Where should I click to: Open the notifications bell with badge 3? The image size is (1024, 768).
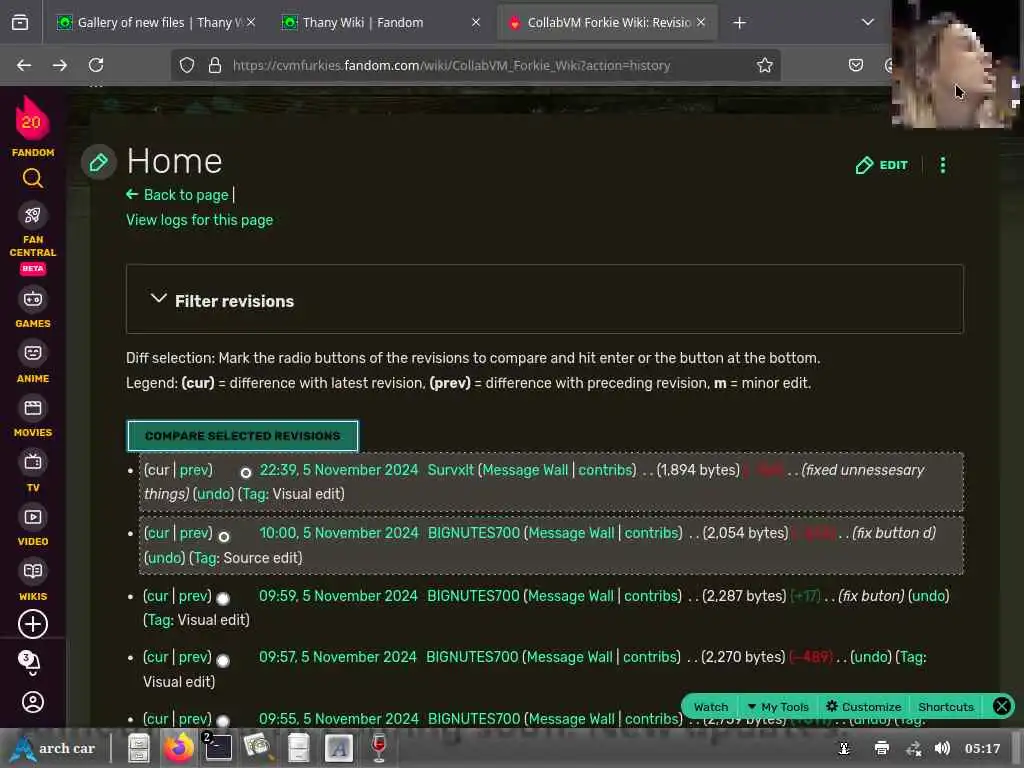point(30,662)
